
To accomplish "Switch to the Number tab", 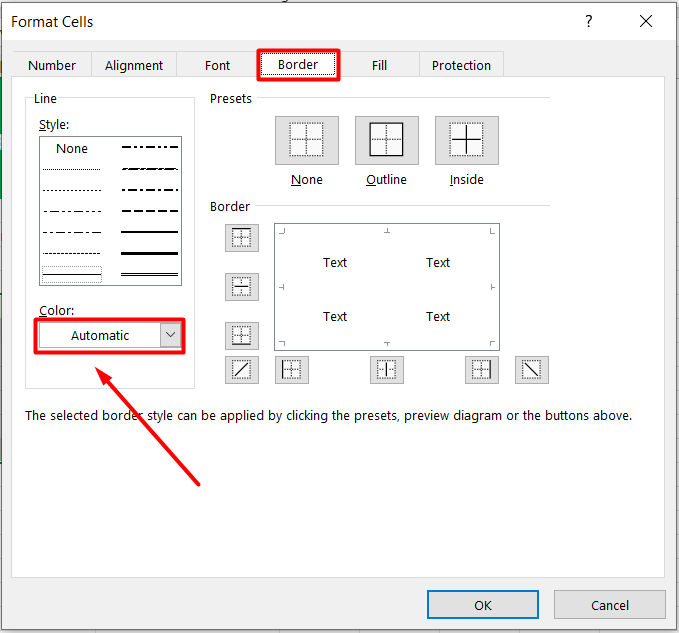I will coord(52,65).
